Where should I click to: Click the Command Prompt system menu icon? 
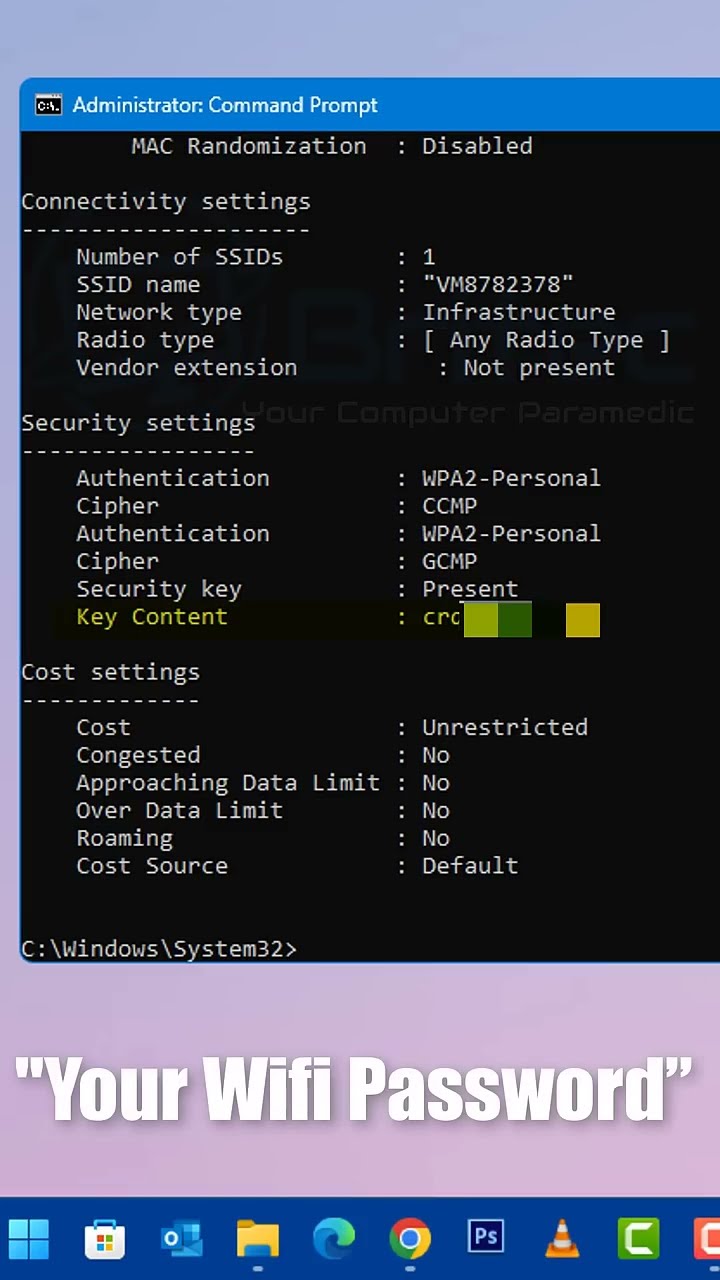tap(47, 105)
